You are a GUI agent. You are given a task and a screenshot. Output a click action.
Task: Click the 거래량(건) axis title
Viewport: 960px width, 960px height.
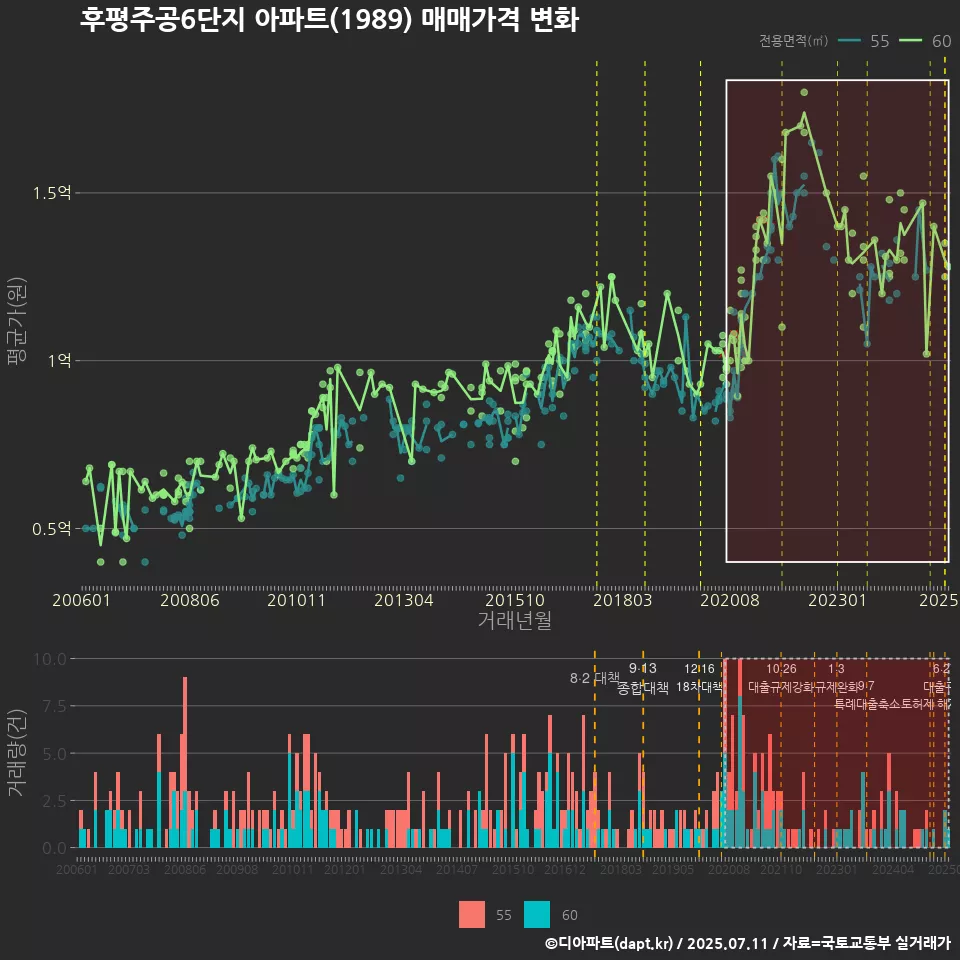point(17,753)
